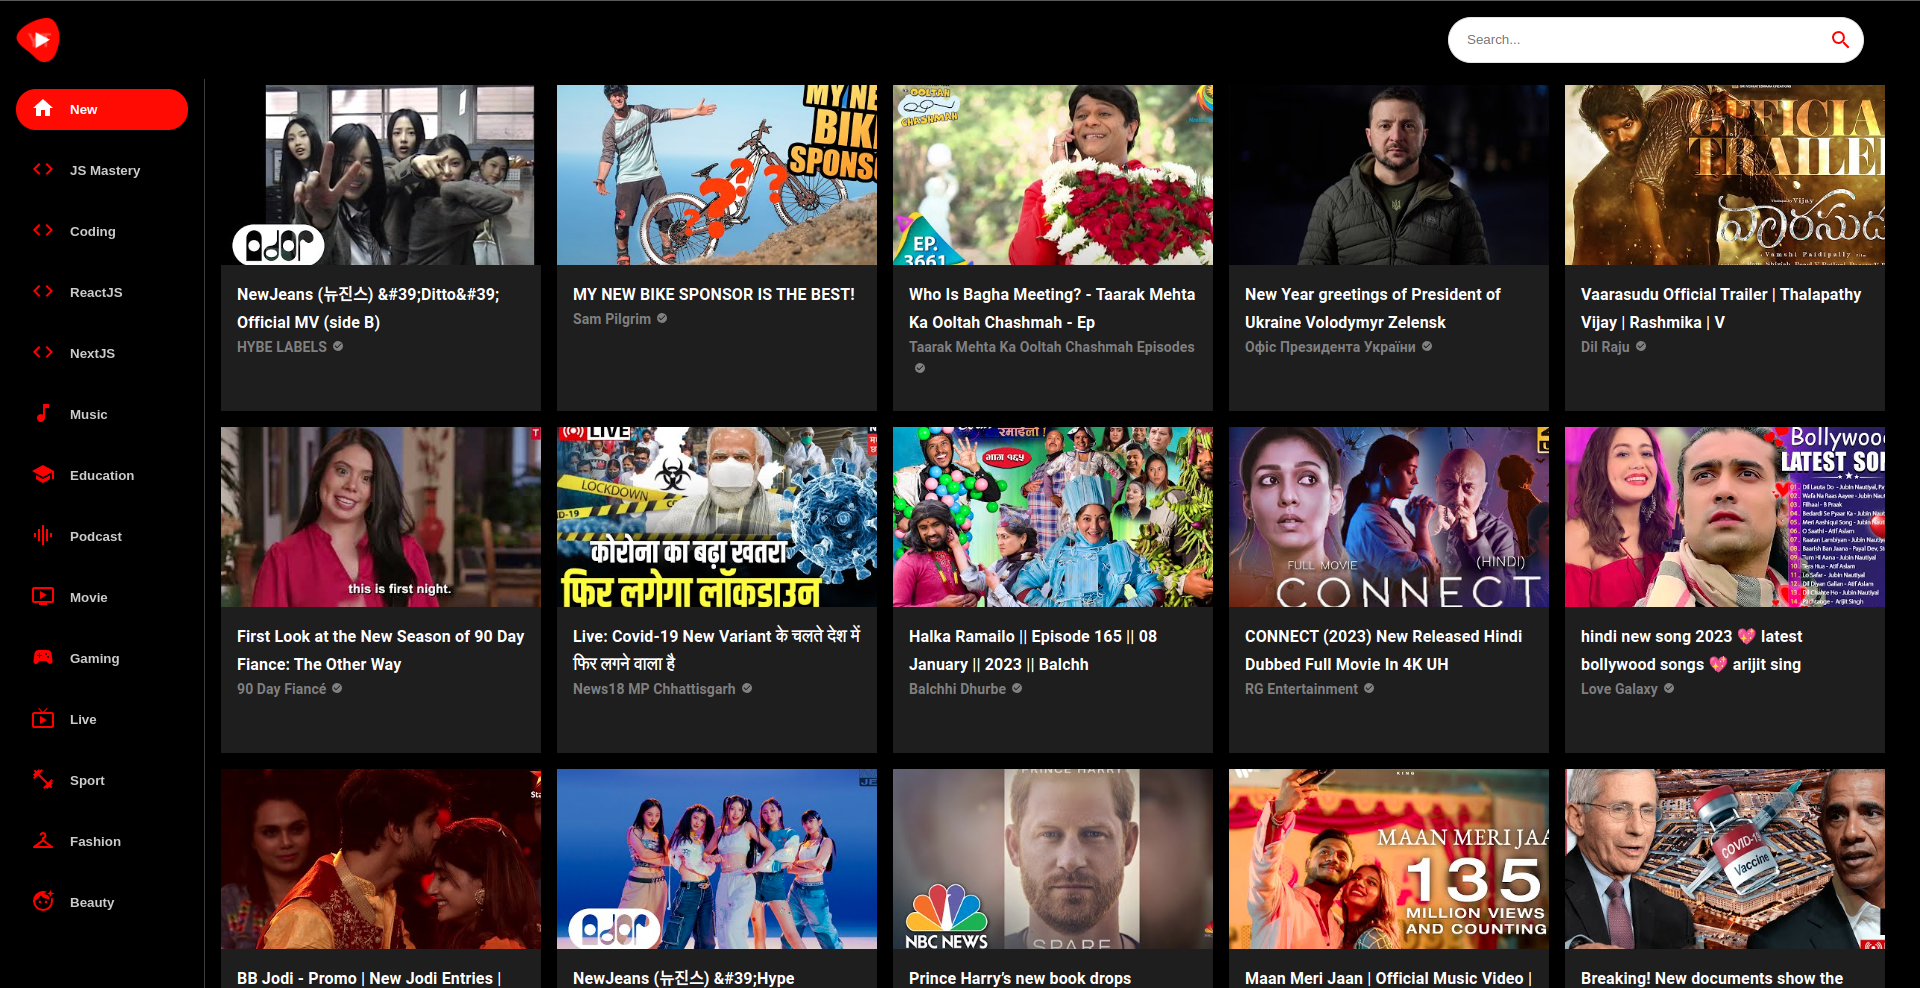Image resolution: width=1920 pixels, height=988 pixels.
Task: Click verified badge next to Sam Pilgrim
Action: pos(662,319)
